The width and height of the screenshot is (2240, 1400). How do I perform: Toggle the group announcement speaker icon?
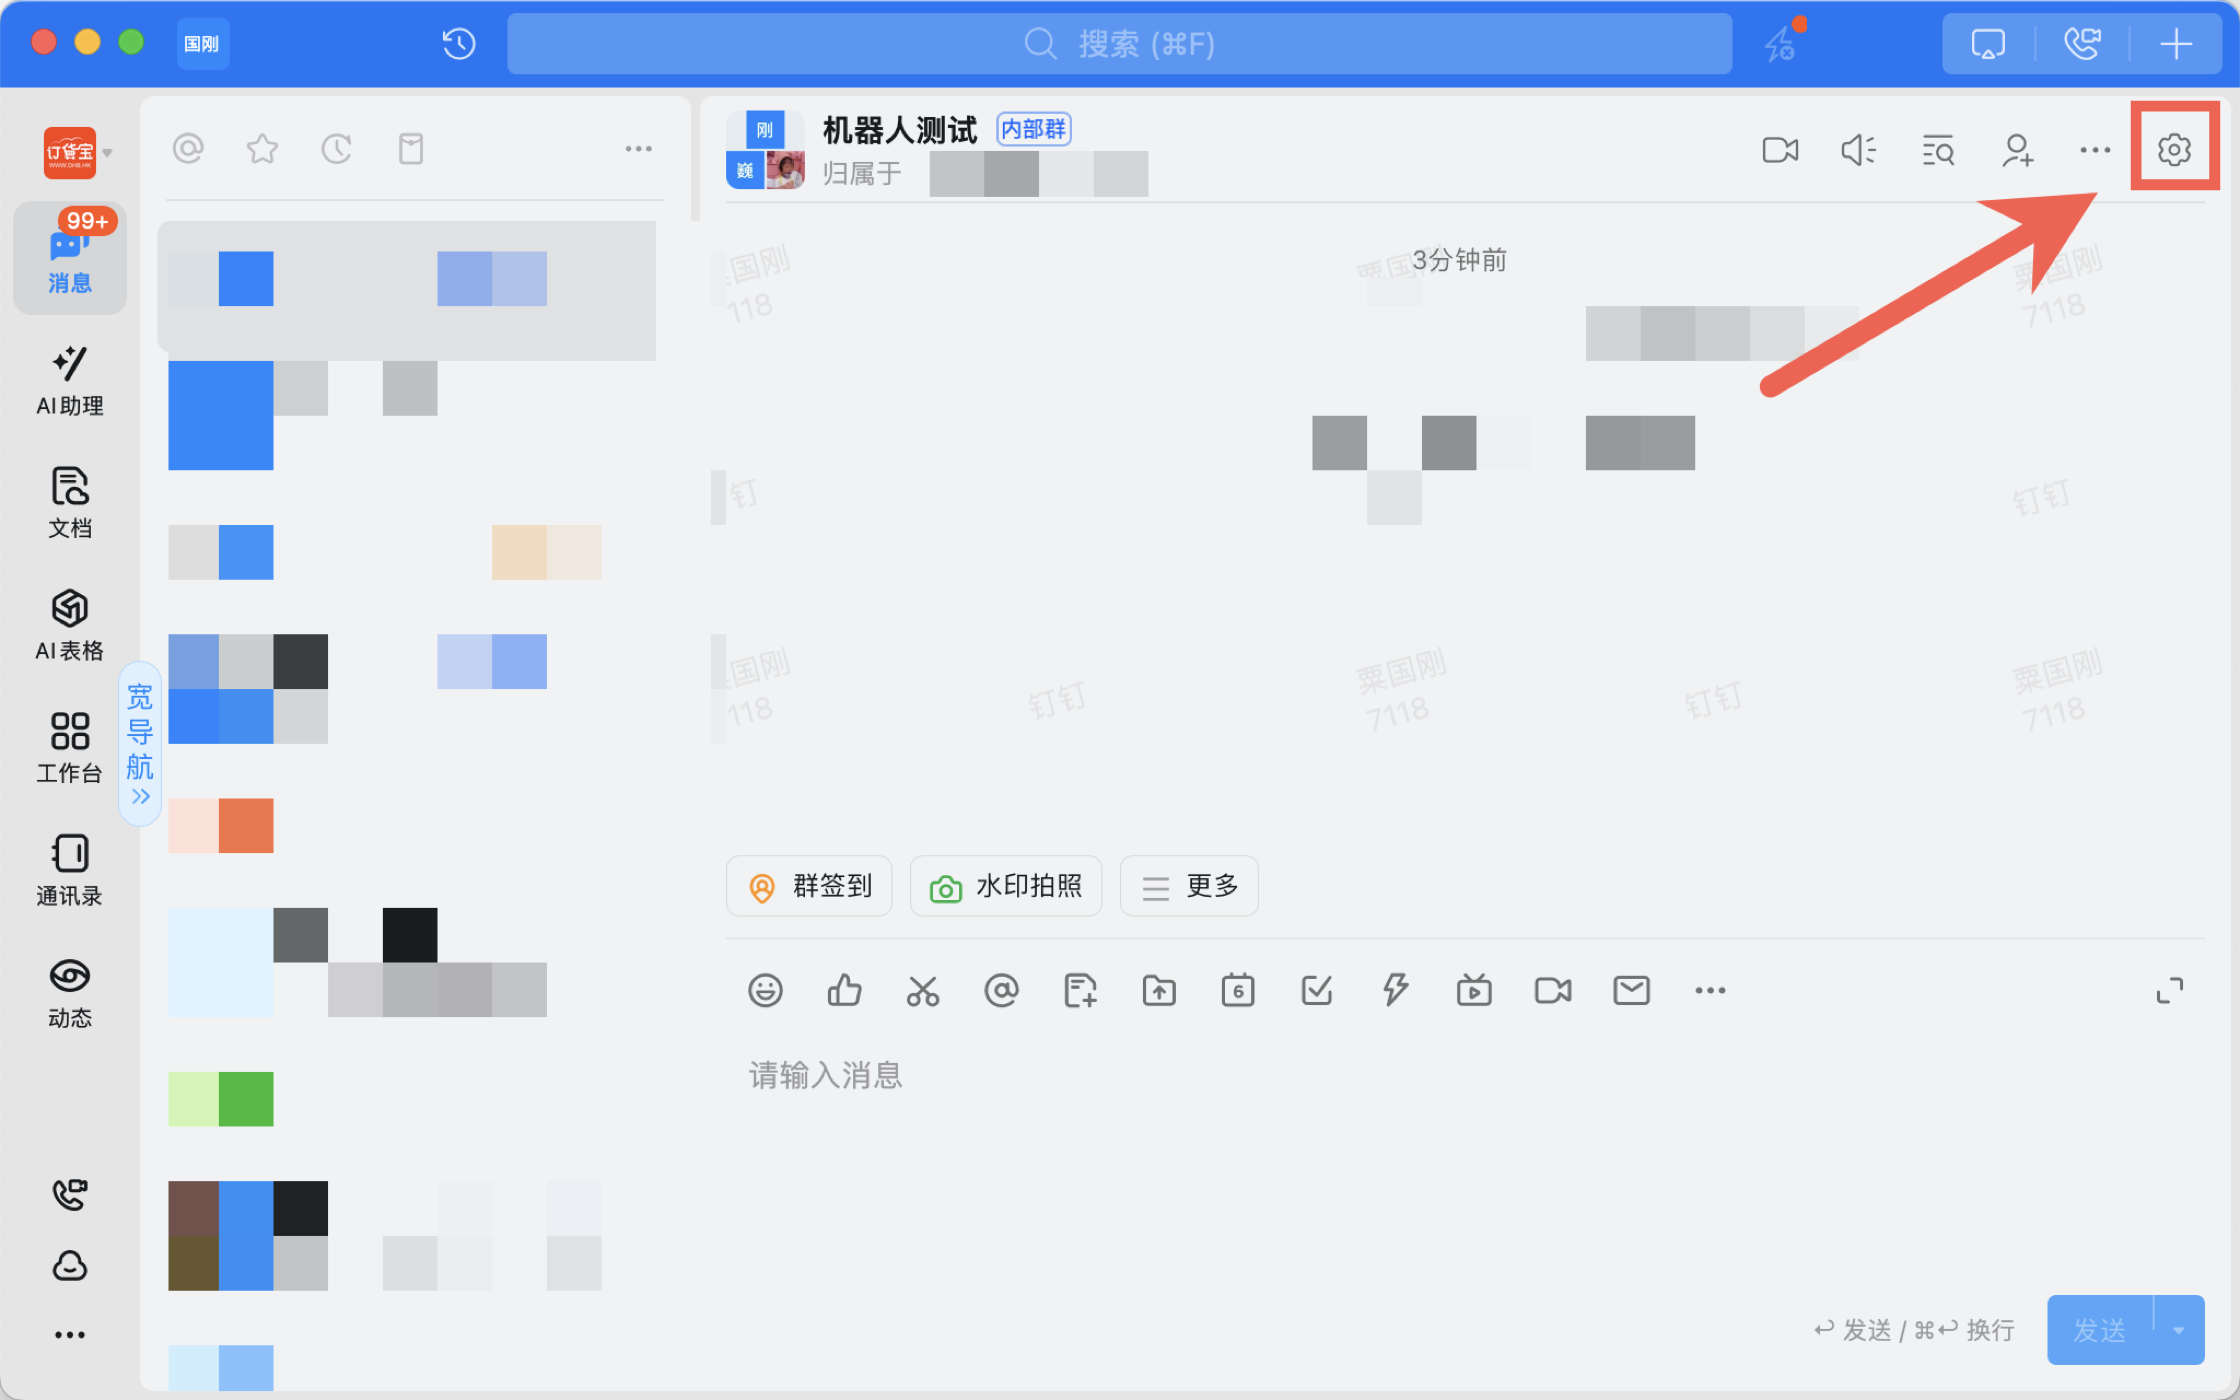[1858, 150]
